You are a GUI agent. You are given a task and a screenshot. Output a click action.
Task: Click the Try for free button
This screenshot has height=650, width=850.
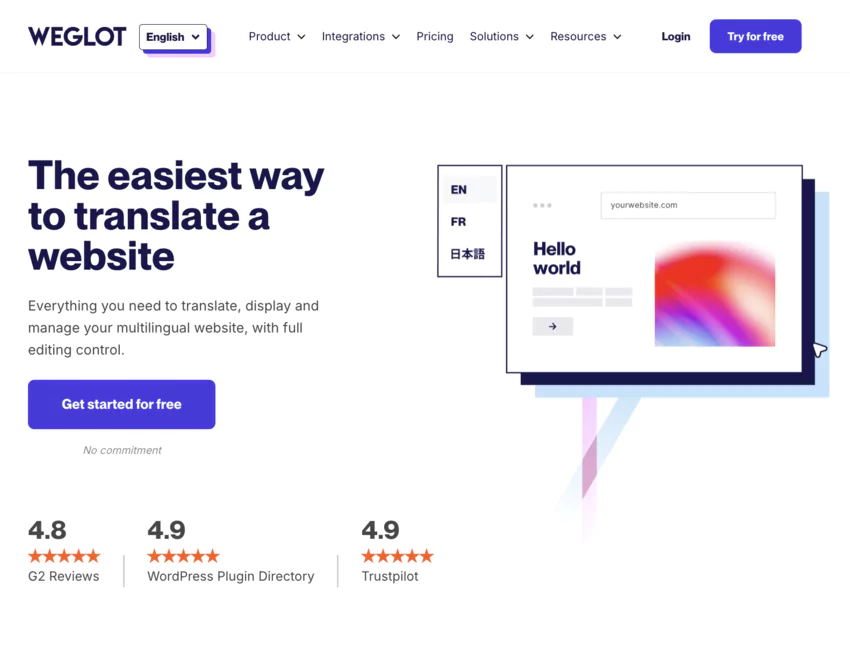755,36
